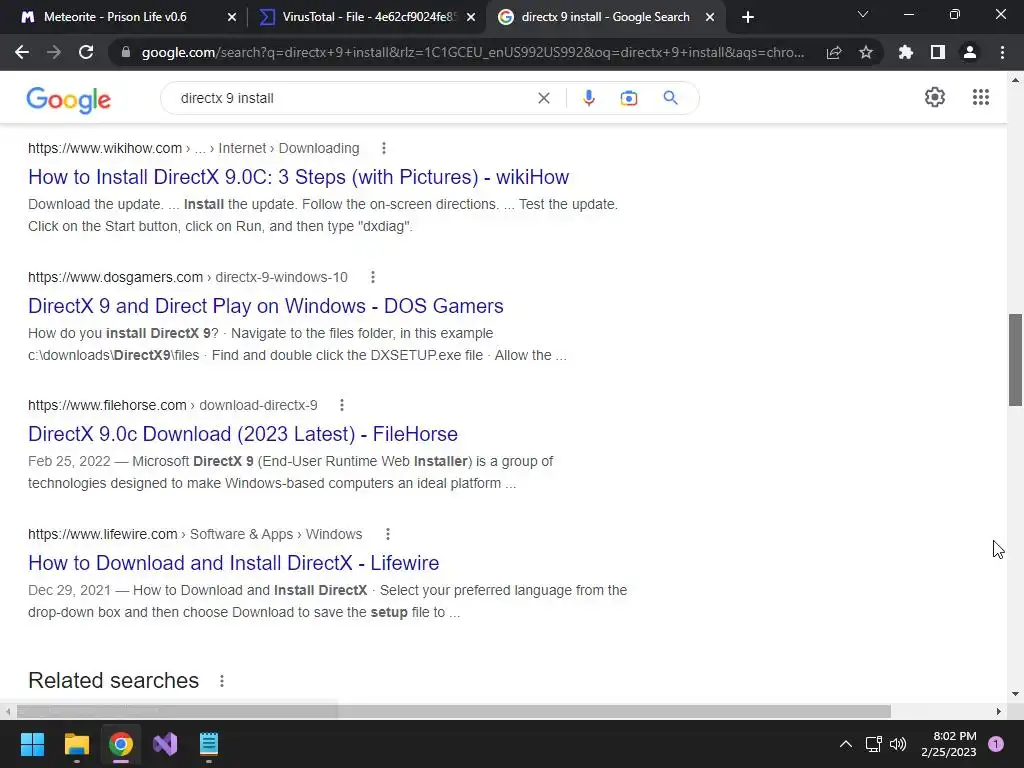Open the Windows Start menu

[x=32, y=744]
